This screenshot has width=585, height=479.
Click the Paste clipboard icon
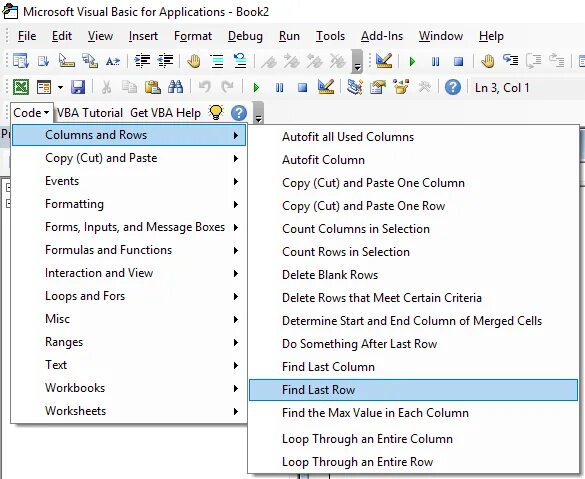click(x=153, y=87)
